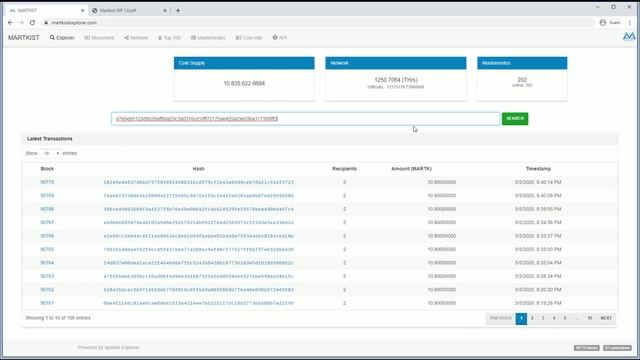
Task: Open block 90764 link
Action: click(x=47, y=263)
